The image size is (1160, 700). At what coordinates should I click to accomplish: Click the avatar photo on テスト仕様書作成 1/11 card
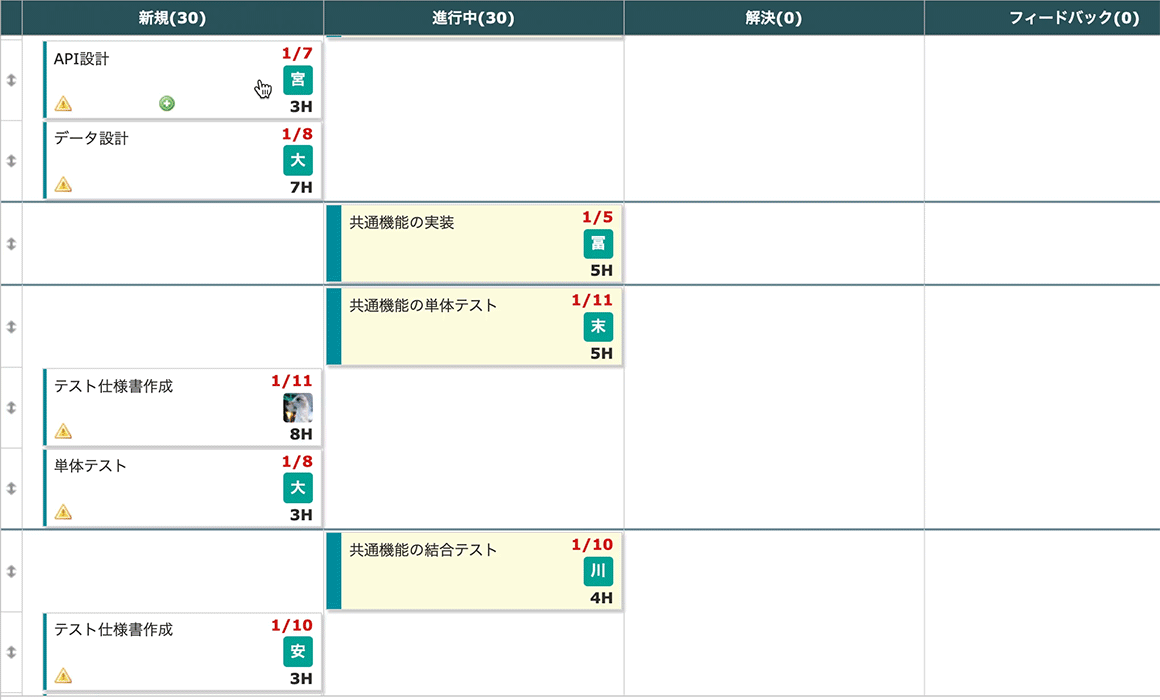tap(297, 408)
